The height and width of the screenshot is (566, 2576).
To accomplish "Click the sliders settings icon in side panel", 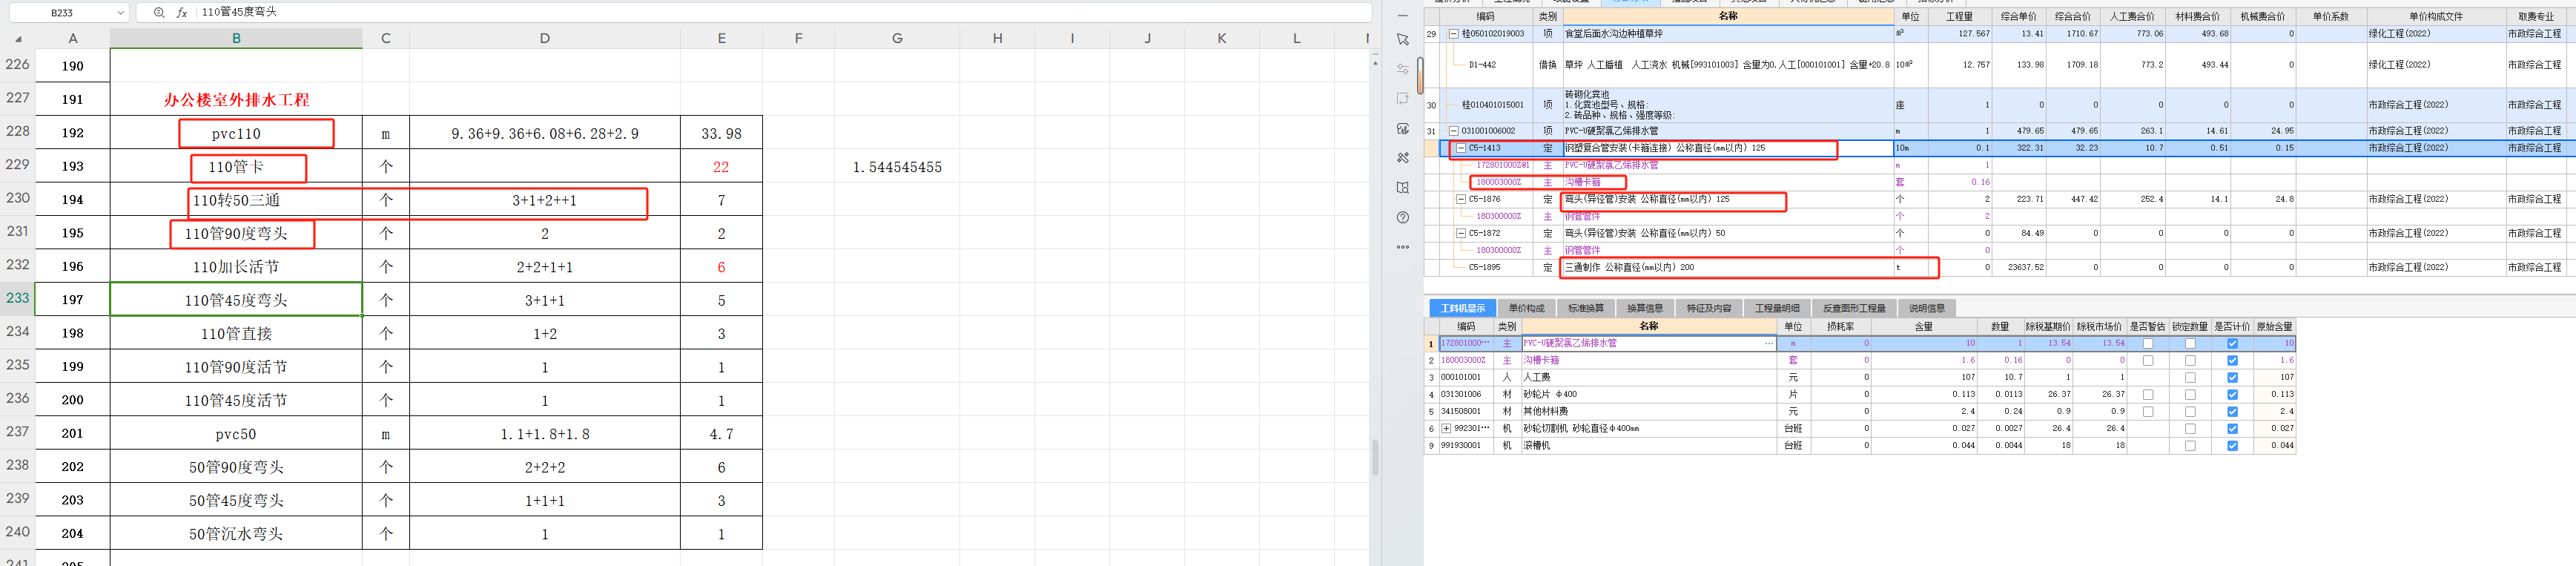I will pos(1403,69).
